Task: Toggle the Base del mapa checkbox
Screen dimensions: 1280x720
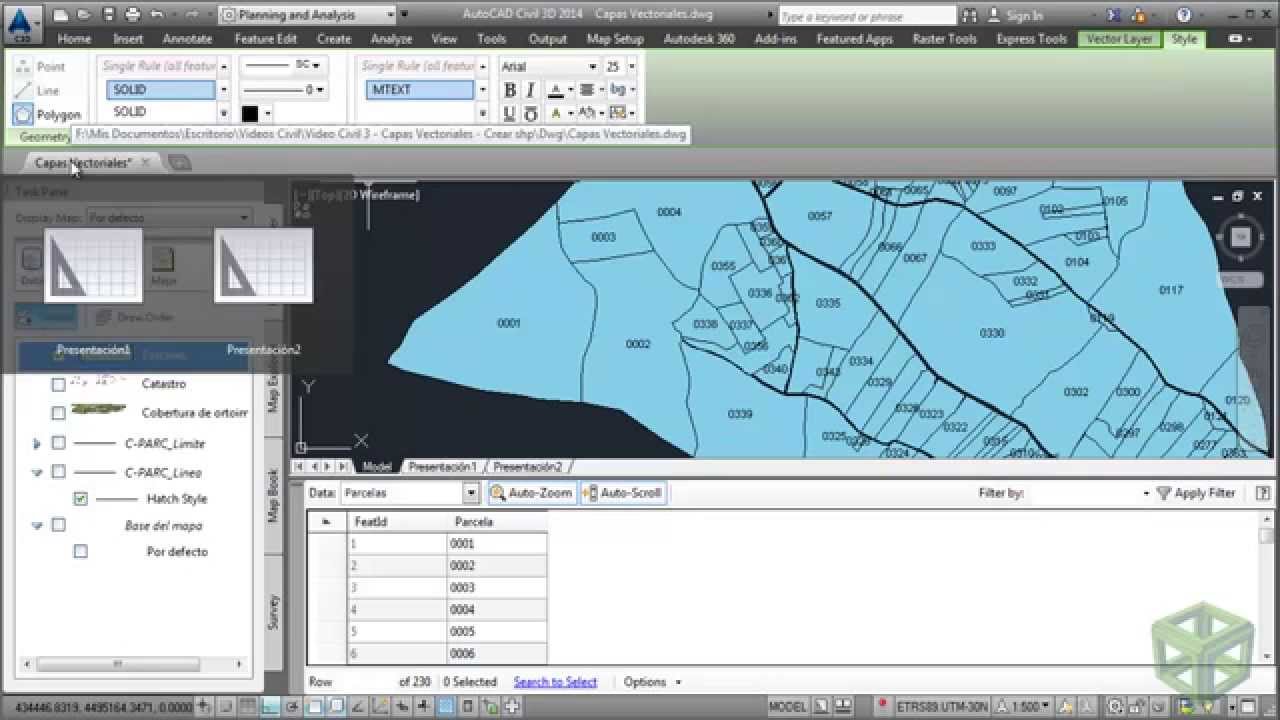Action: (58, 525)
